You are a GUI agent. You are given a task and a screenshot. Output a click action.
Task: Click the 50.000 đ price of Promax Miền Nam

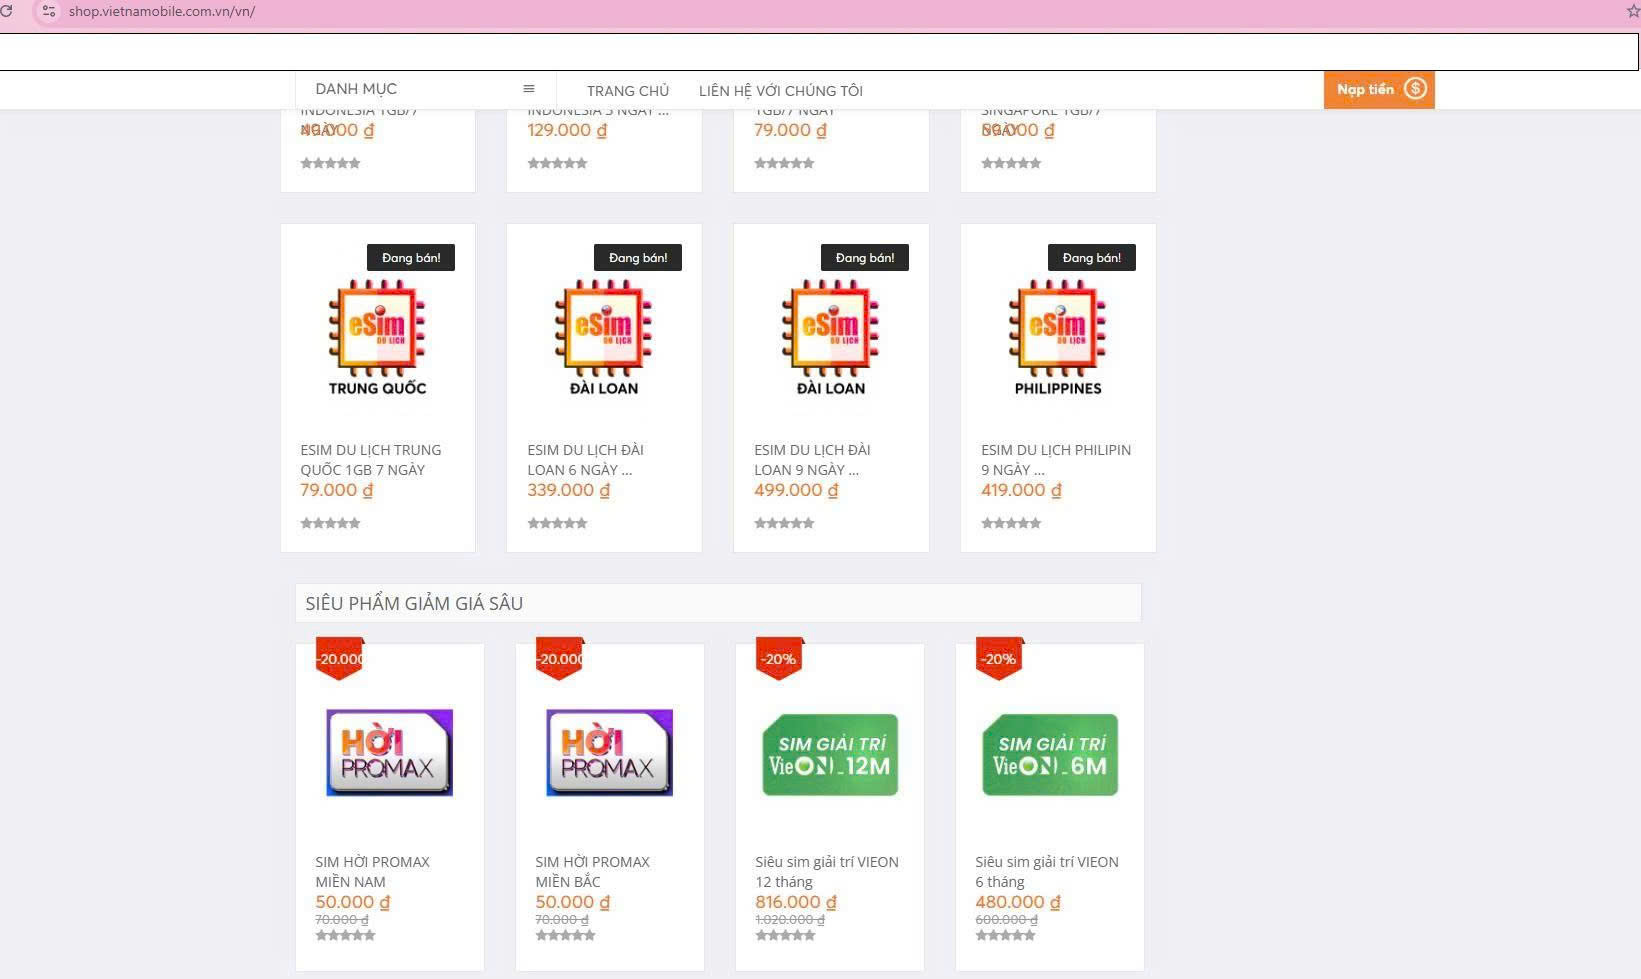353,903
